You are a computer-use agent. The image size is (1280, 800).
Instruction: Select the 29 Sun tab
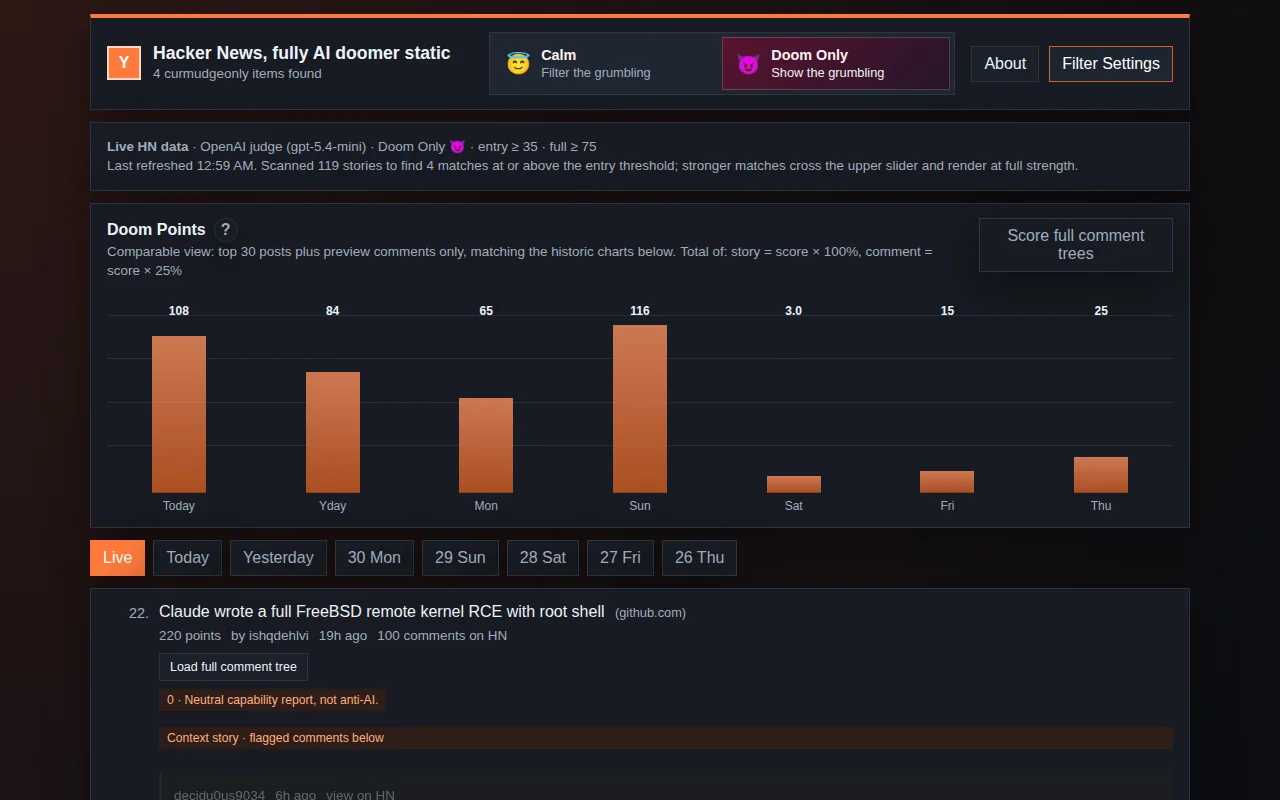pyautogui.click(x=460, y=558)
